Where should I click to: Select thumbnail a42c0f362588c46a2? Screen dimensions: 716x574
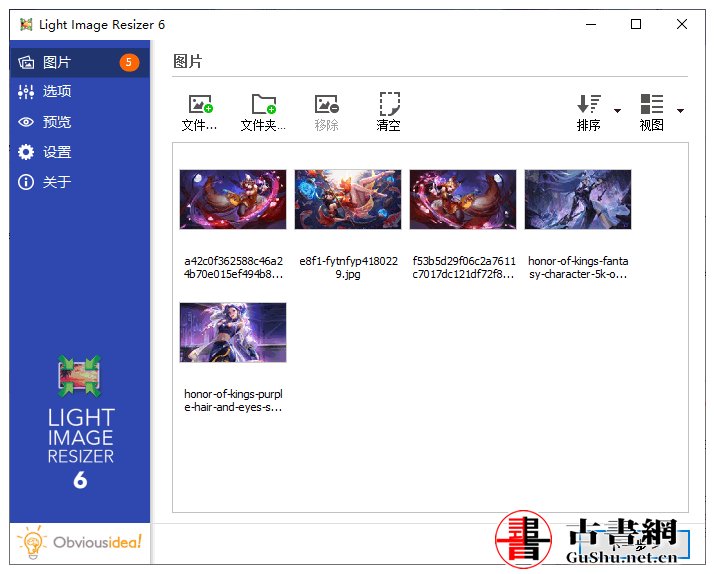tap(233, 200)
